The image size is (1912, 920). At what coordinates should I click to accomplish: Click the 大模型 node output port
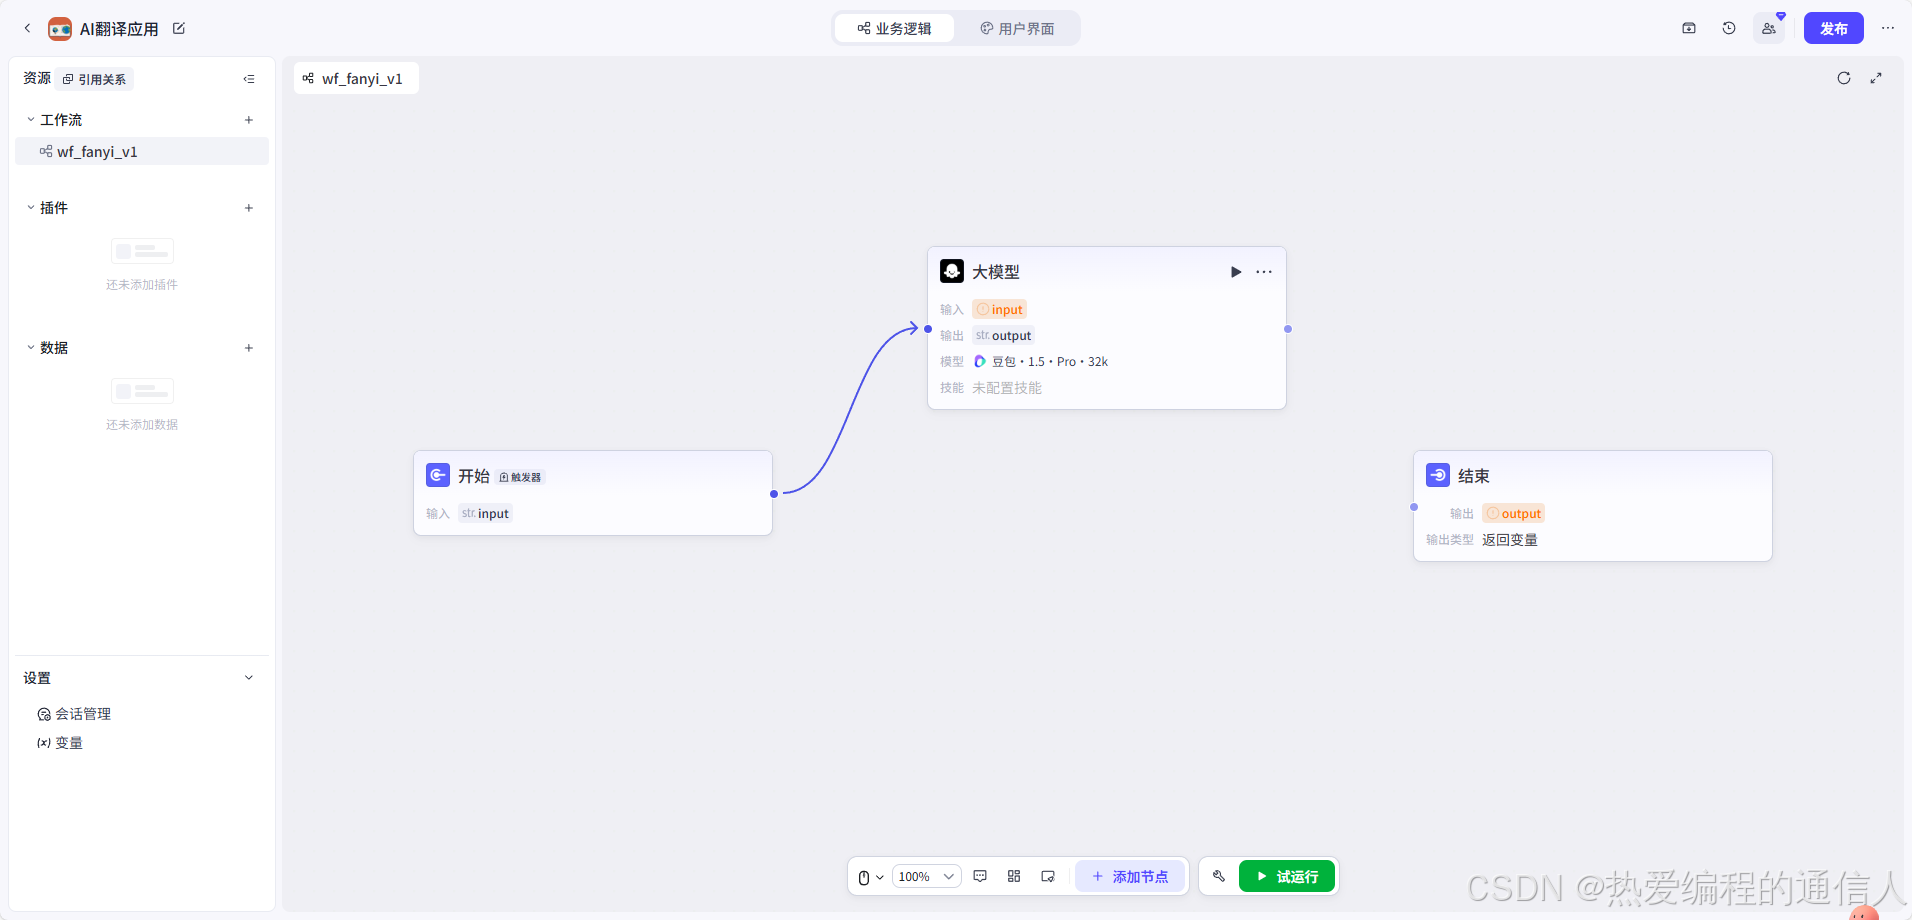pyautogui.click(x=1288, y=329)
